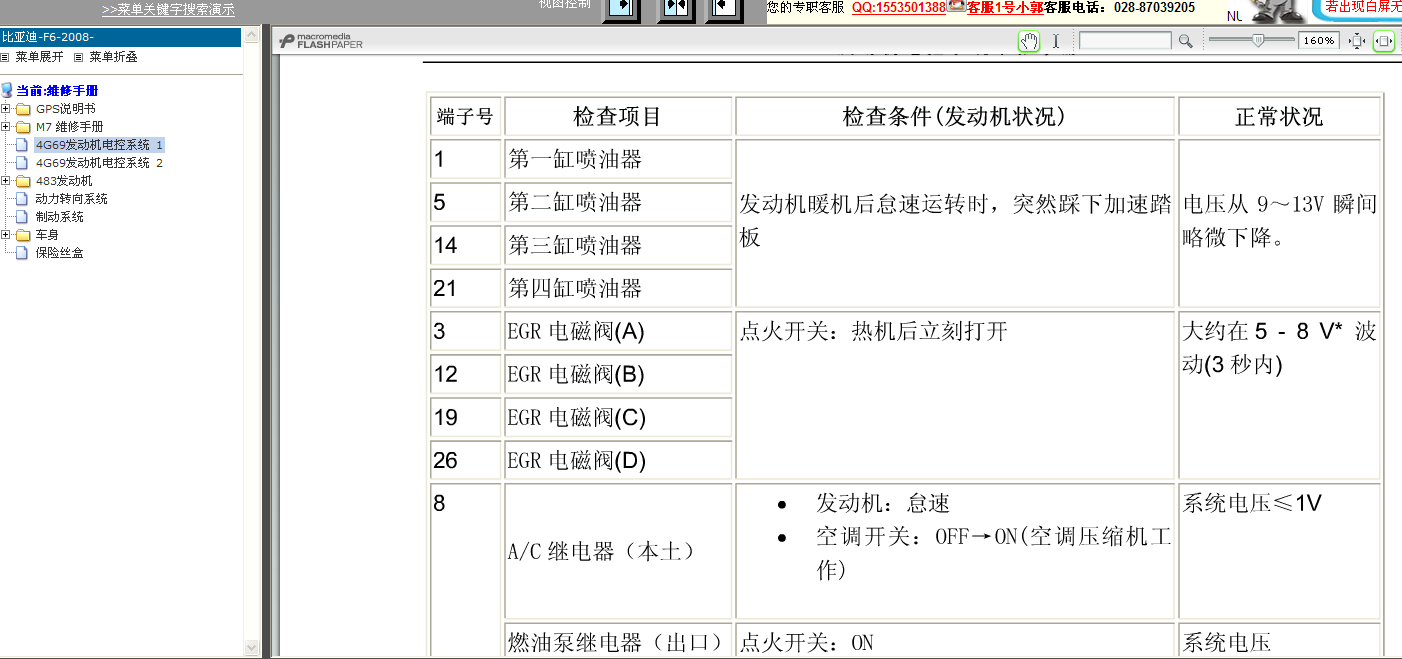Click the 端子号 column header

tap(466, 116)
